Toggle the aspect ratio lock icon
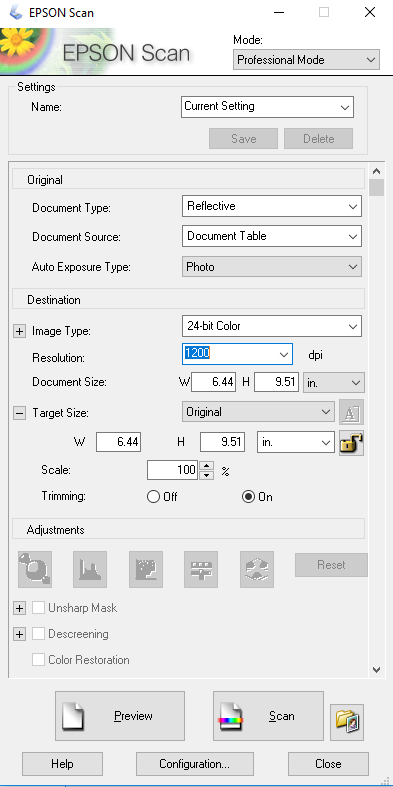 351,443
